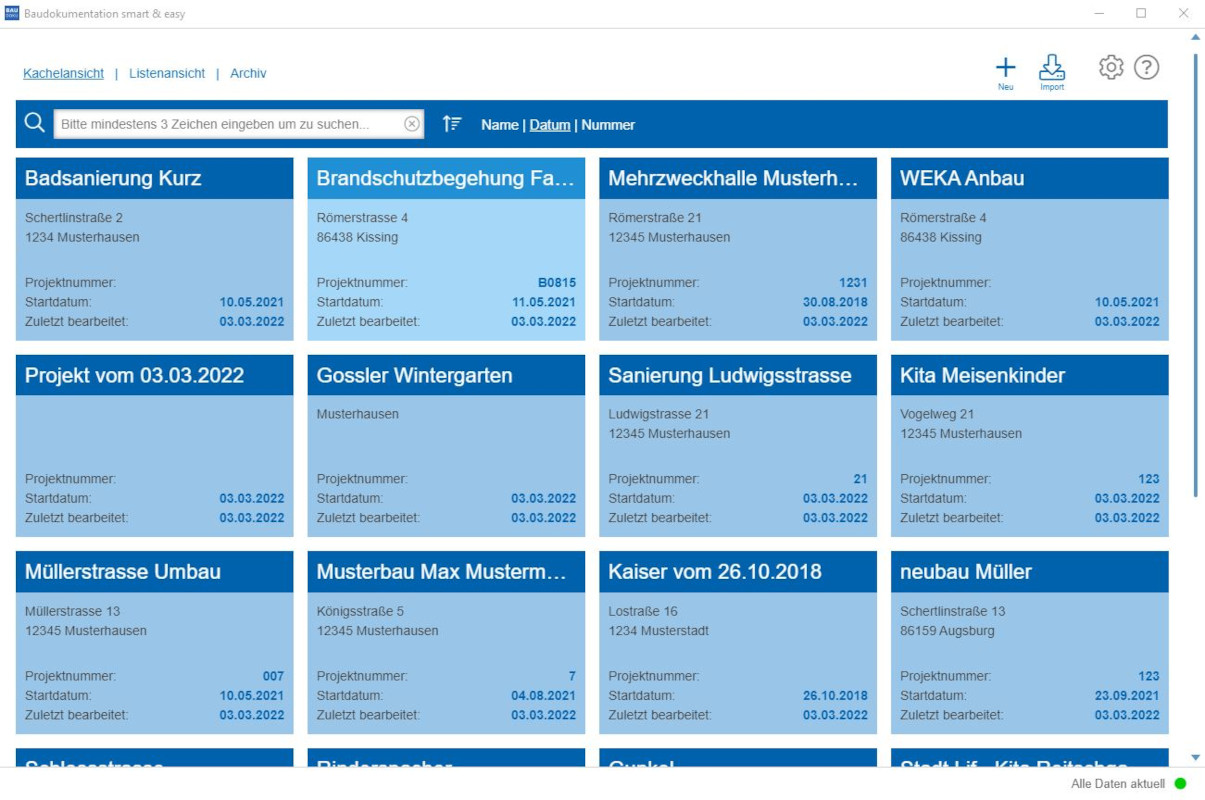Toggle sort direction with the arrow icon

coord(452,124)
